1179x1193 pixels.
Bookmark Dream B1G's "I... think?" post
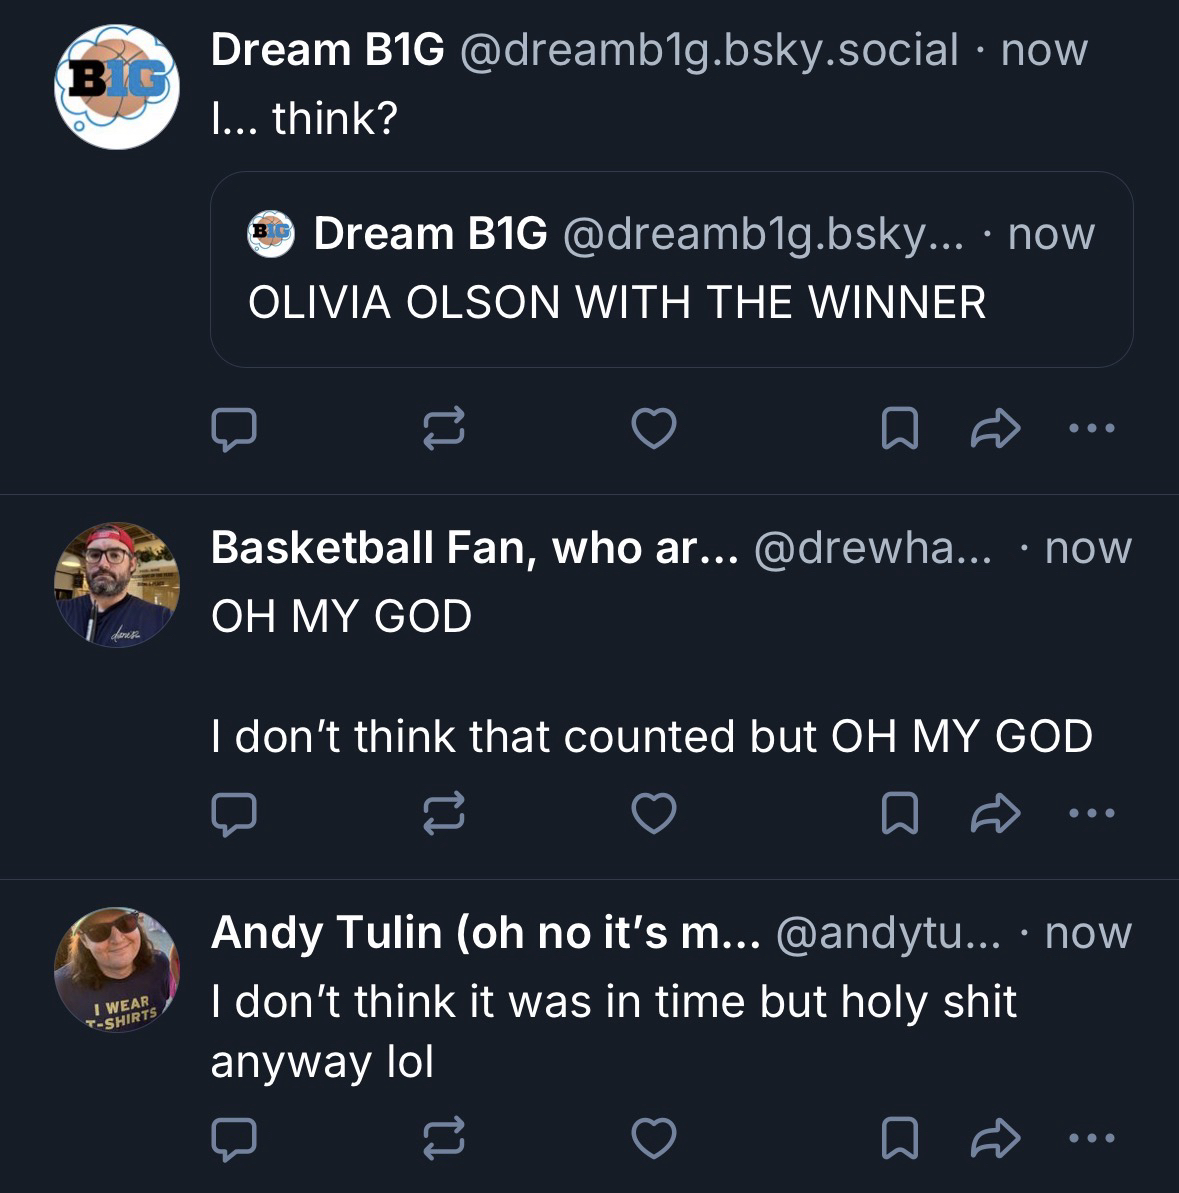click(899, 429)
